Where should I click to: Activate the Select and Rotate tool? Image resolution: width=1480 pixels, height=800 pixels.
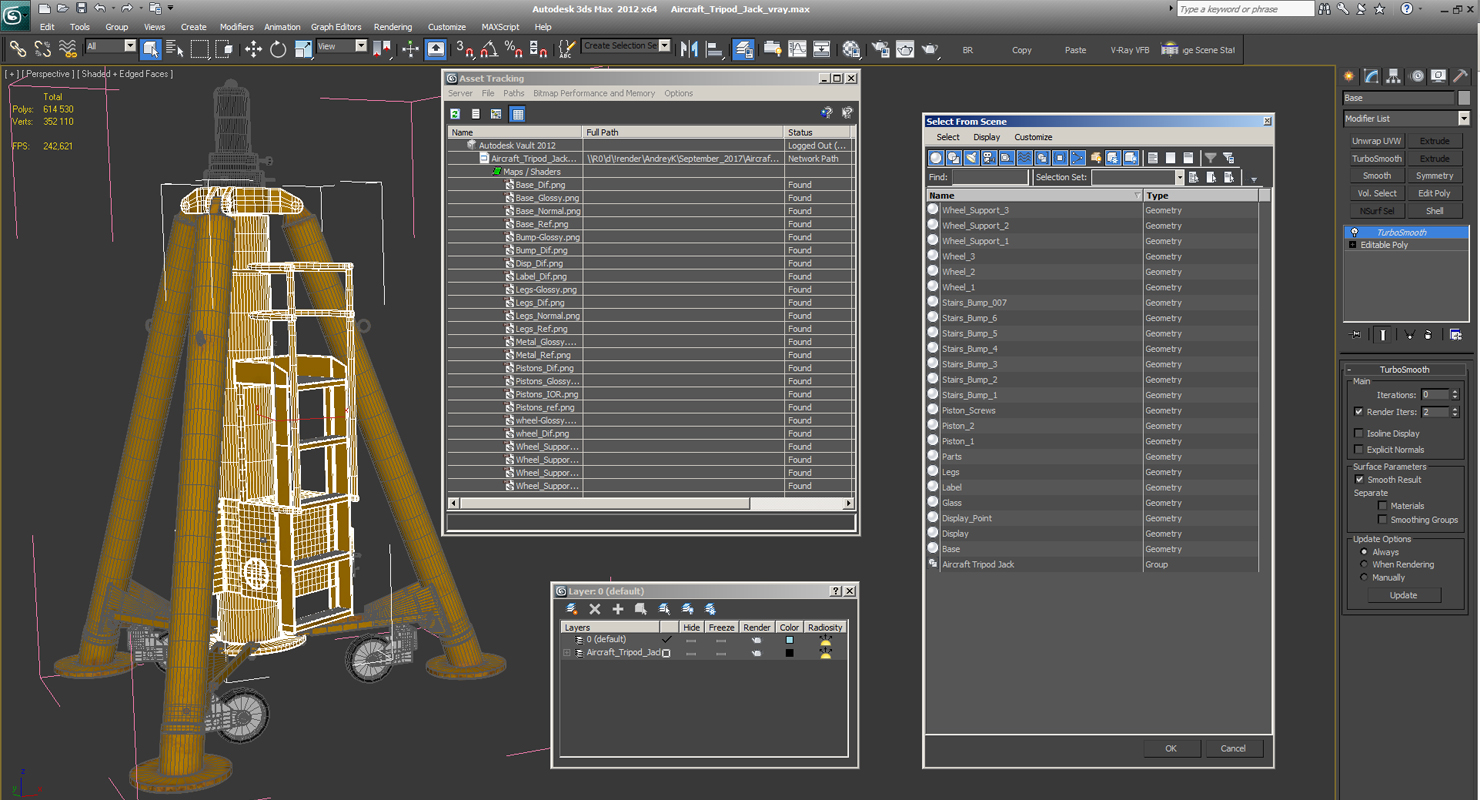click(278, 48)
